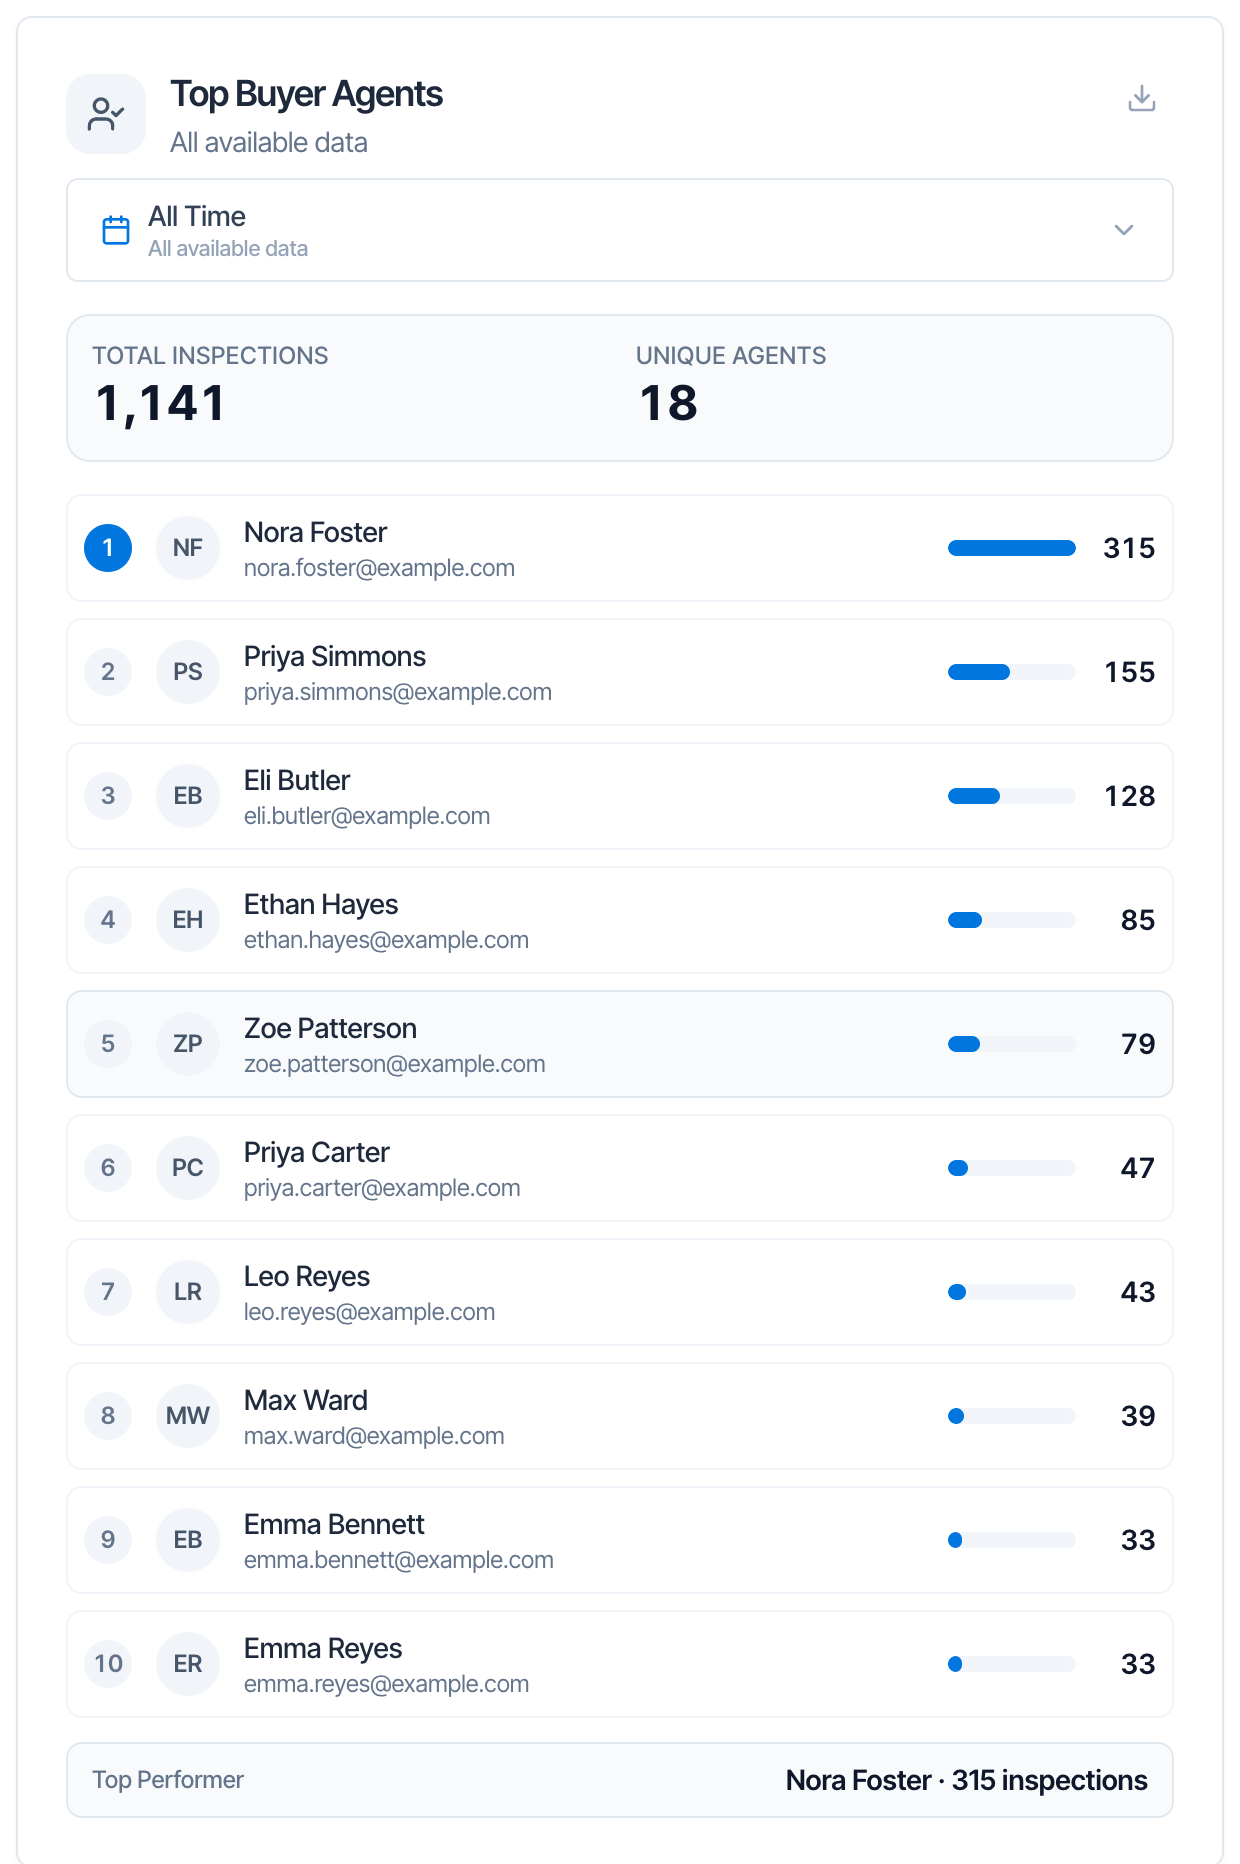Select the Emma Bennett name
Image resolution: width=1240 pixels, height=1864 pixels.
(334, 1524)
